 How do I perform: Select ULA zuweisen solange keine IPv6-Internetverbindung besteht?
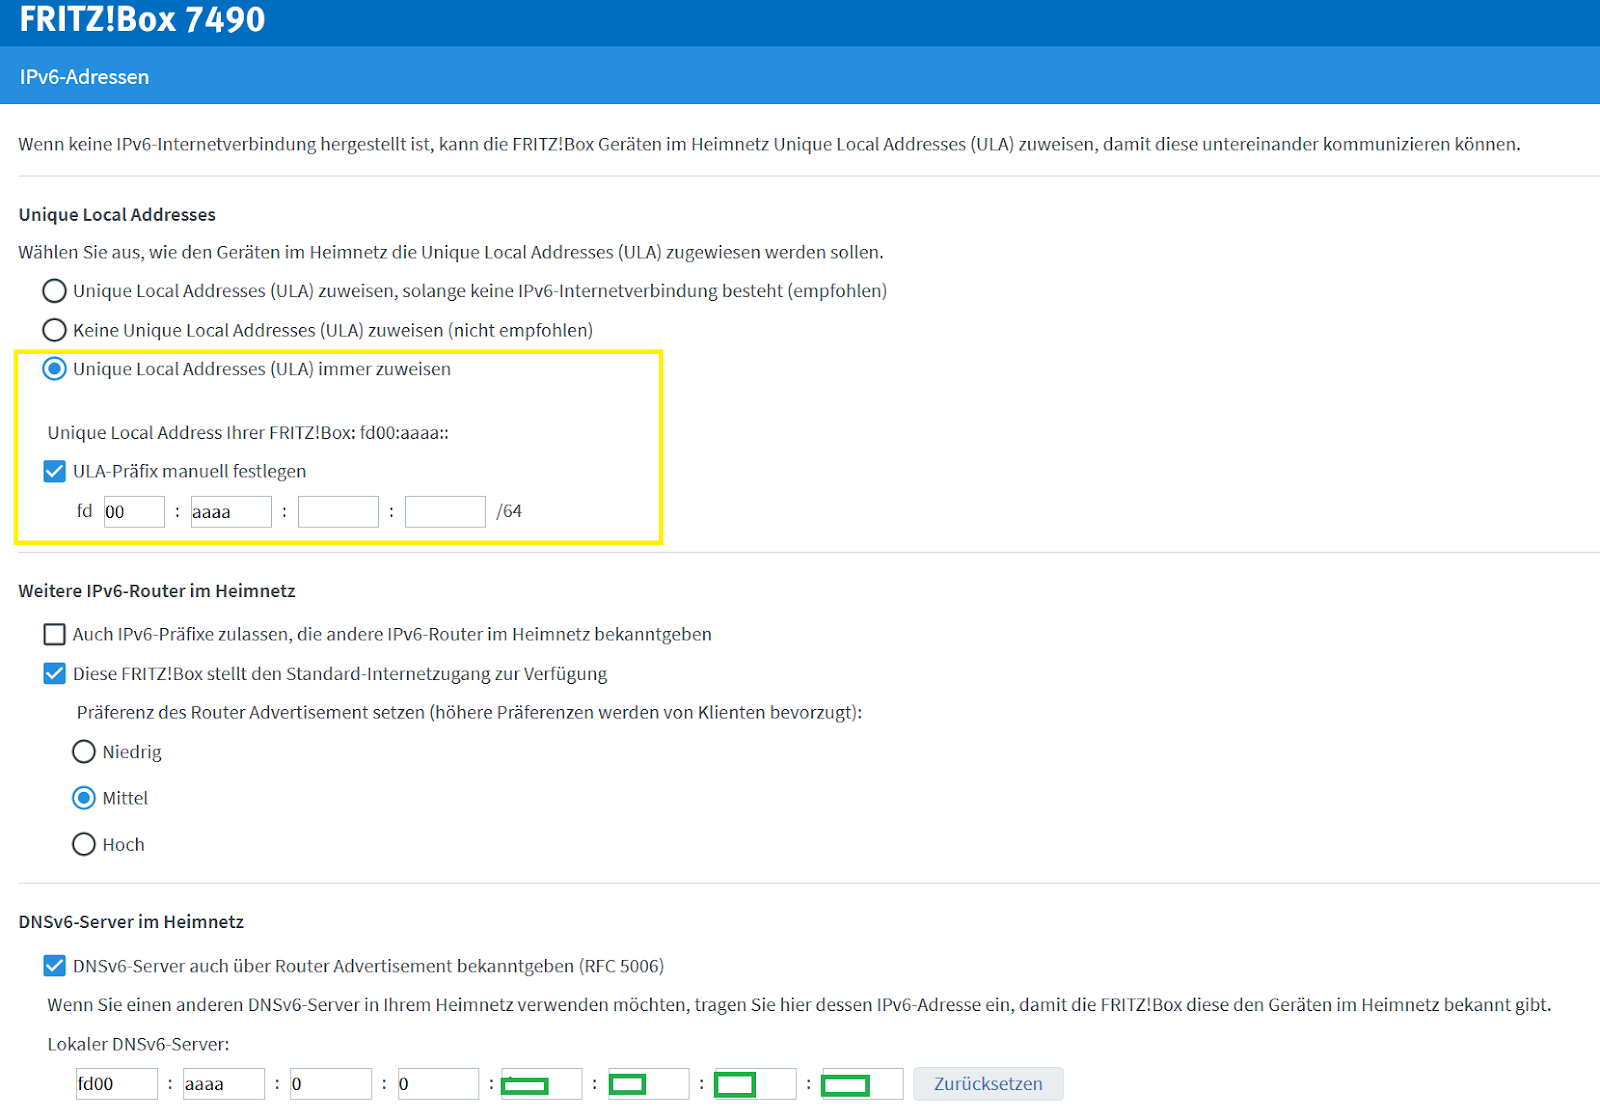tap(54, 291)
